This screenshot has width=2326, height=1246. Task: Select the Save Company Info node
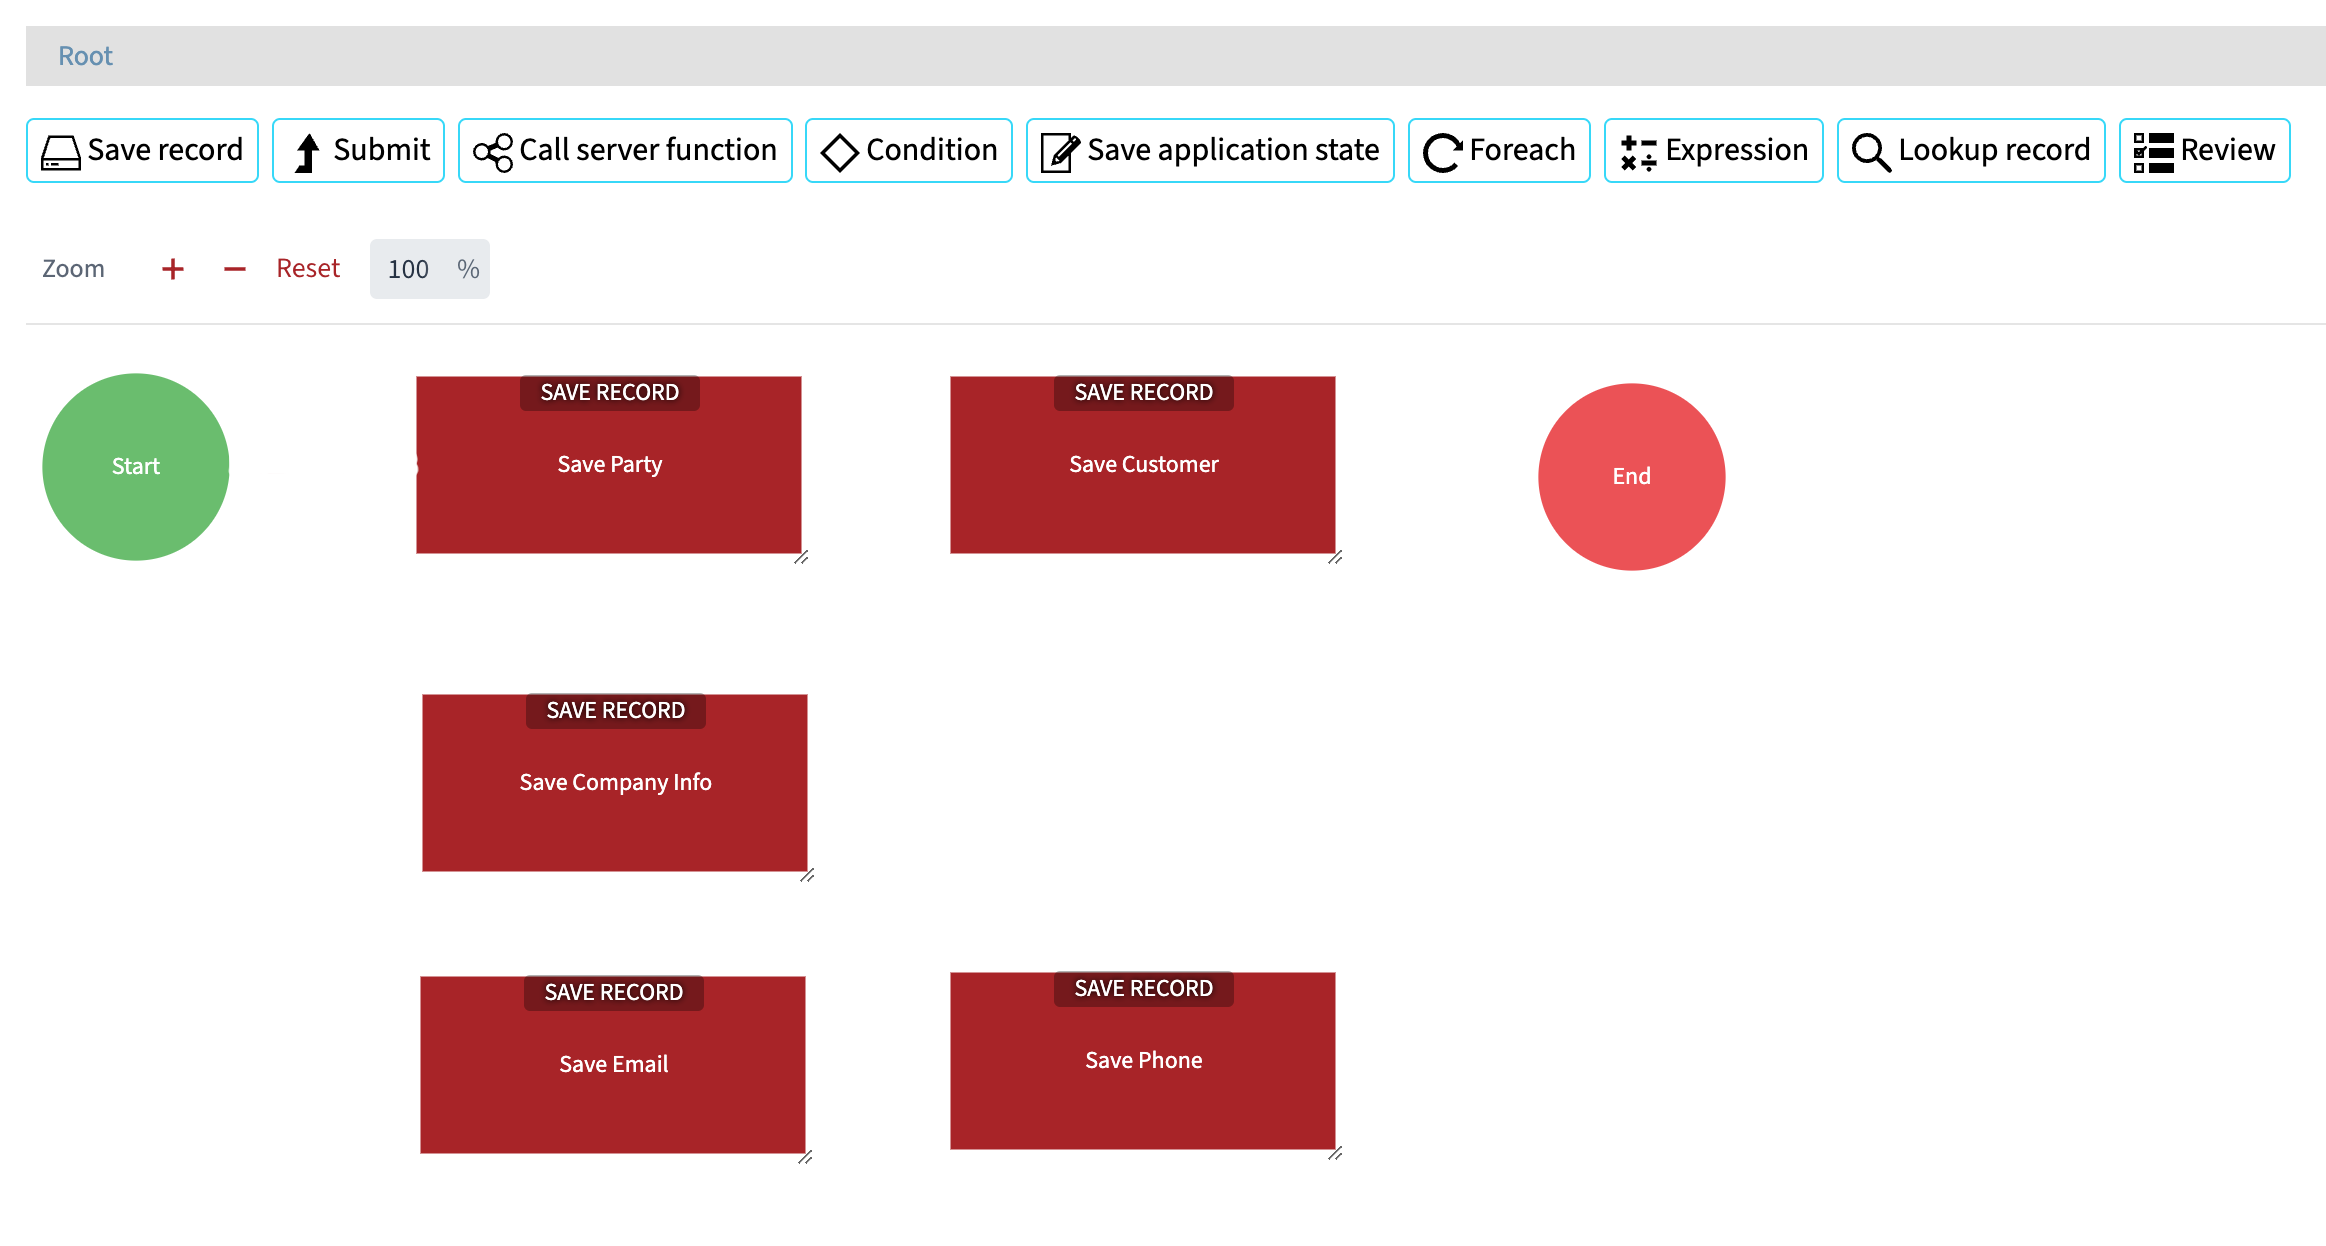614,782
